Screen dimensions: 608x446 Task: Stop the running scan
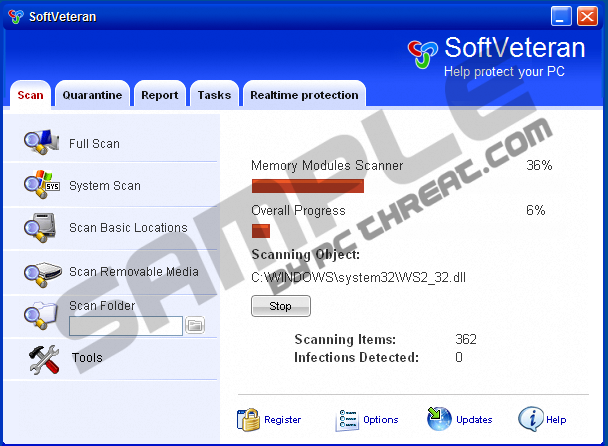tap(281, 306)
